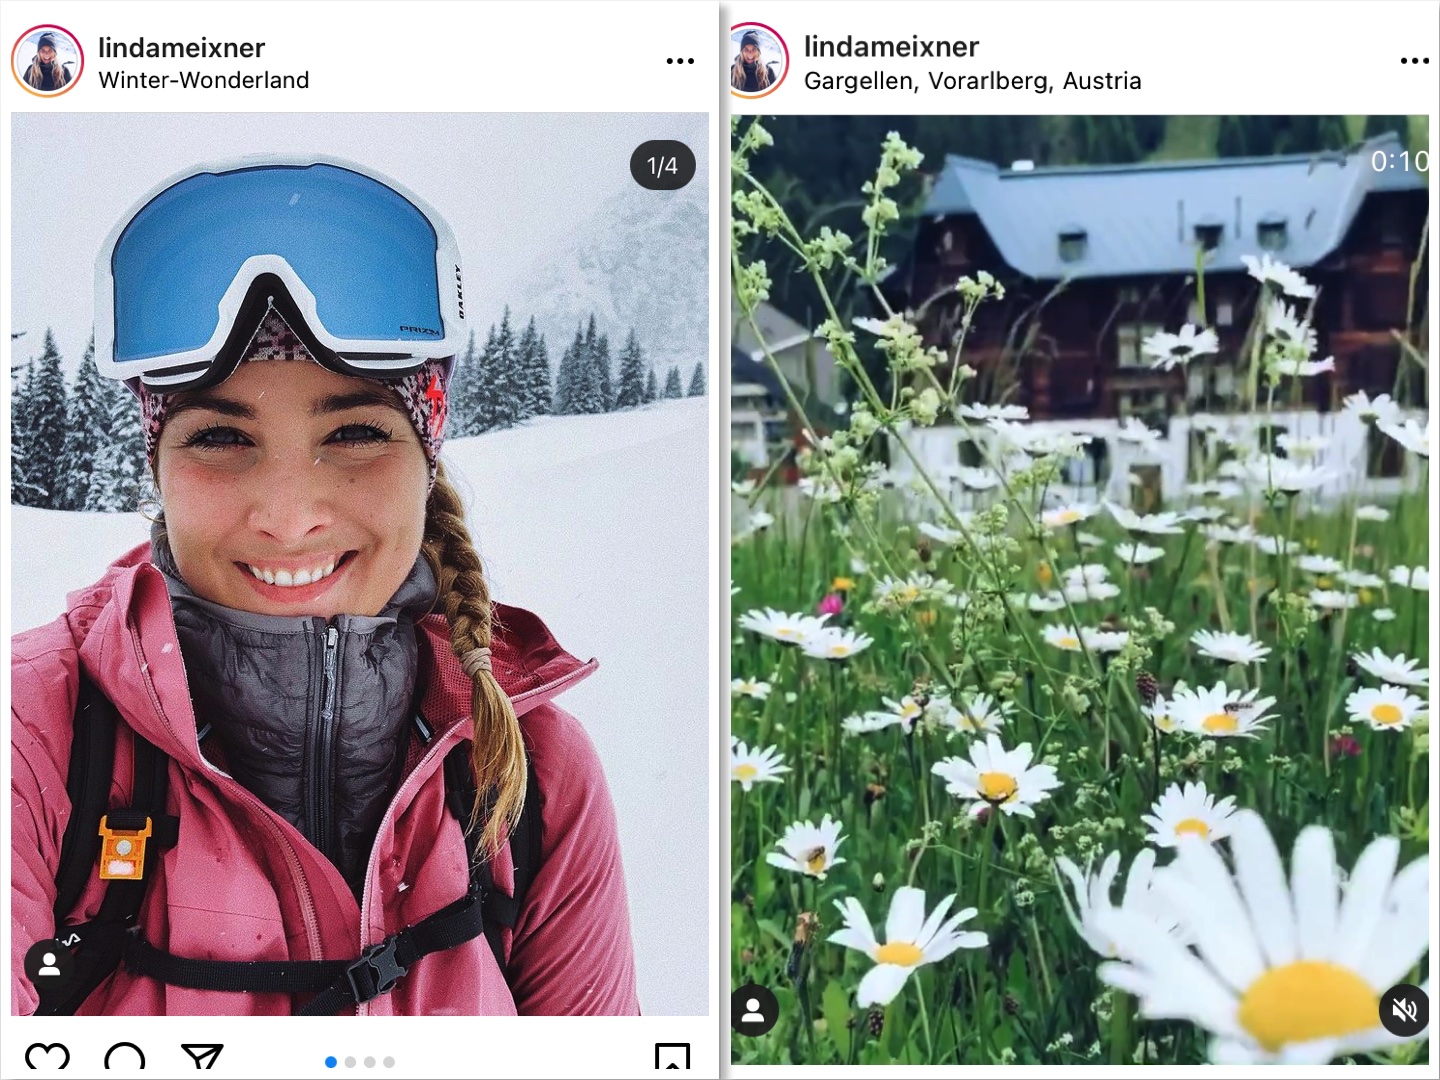This screenshot has width=1440, height=1080.
Task: Save the post with the bookmark icon
Action: (672, 1060)
